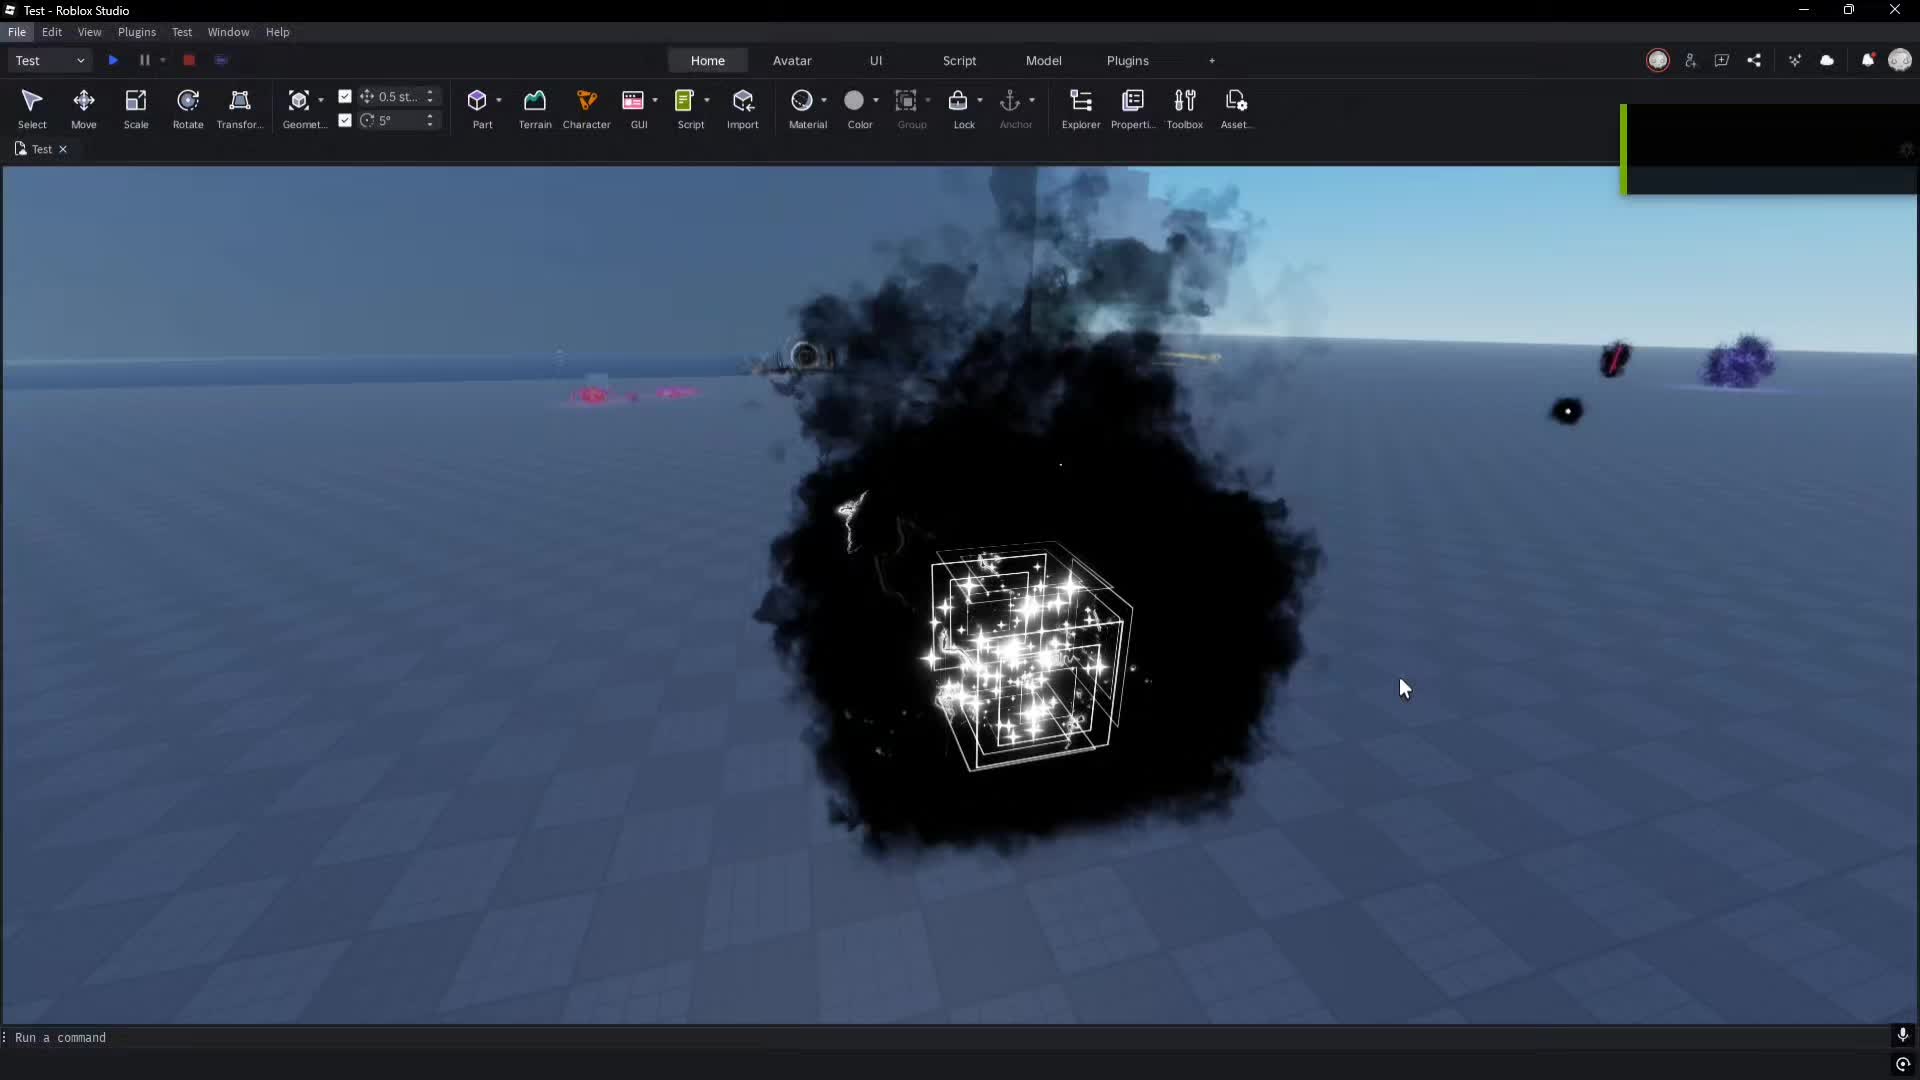The height and width of the screenshot is (1080, 1920).
Task: Open the Material picker icon
Action: 802,101
